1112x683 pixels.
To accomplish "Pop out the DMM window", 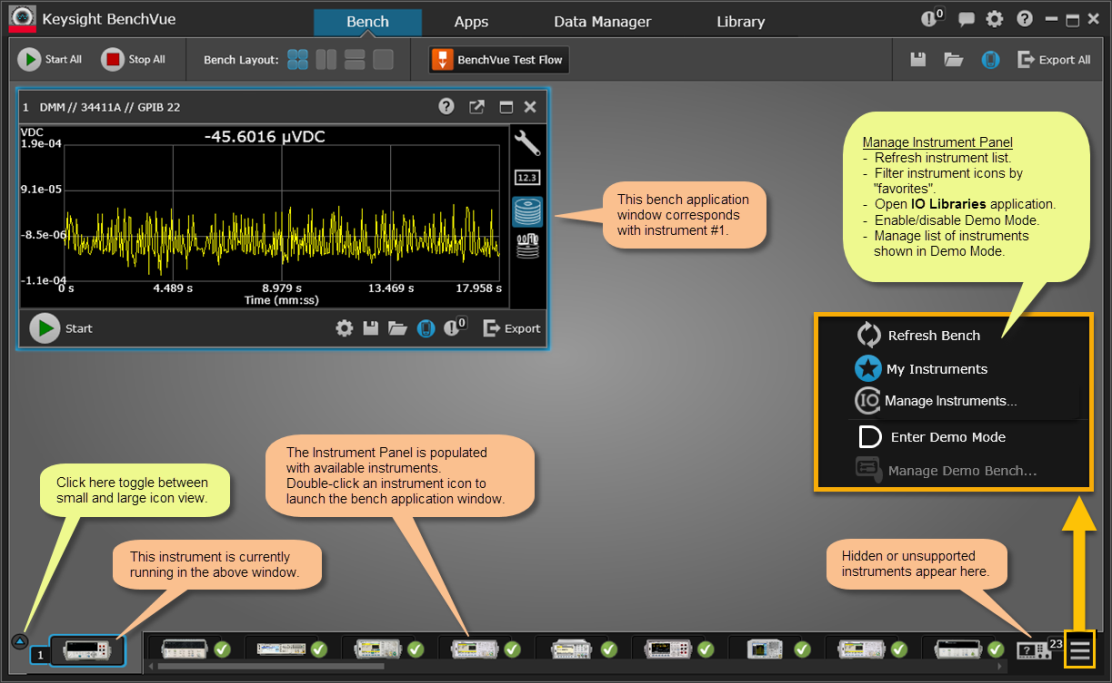I will point(477,107).
